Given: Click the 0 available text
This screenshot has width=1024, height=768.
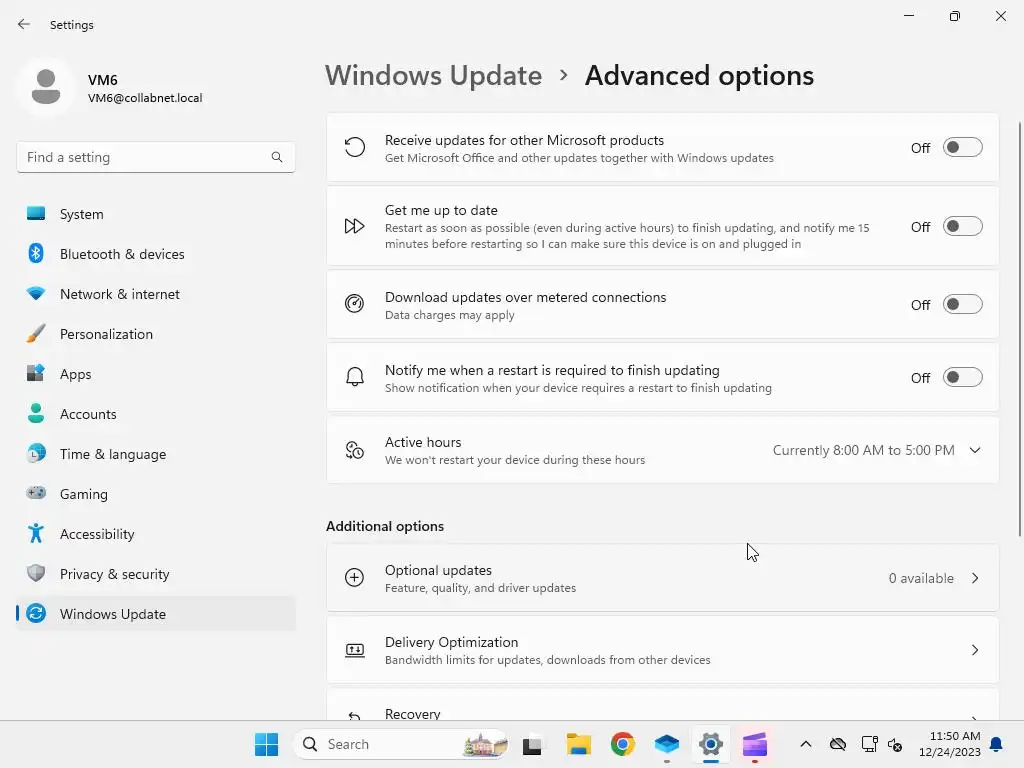Looking at the screenshot, I should pyautogui.click(x=921, y=578).
